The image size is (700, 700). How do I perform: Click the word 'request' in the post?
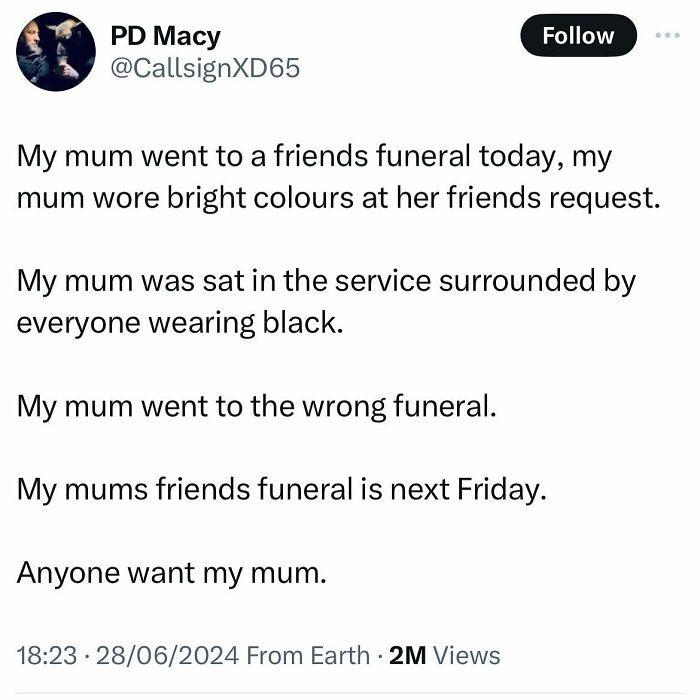pos(600,197)
